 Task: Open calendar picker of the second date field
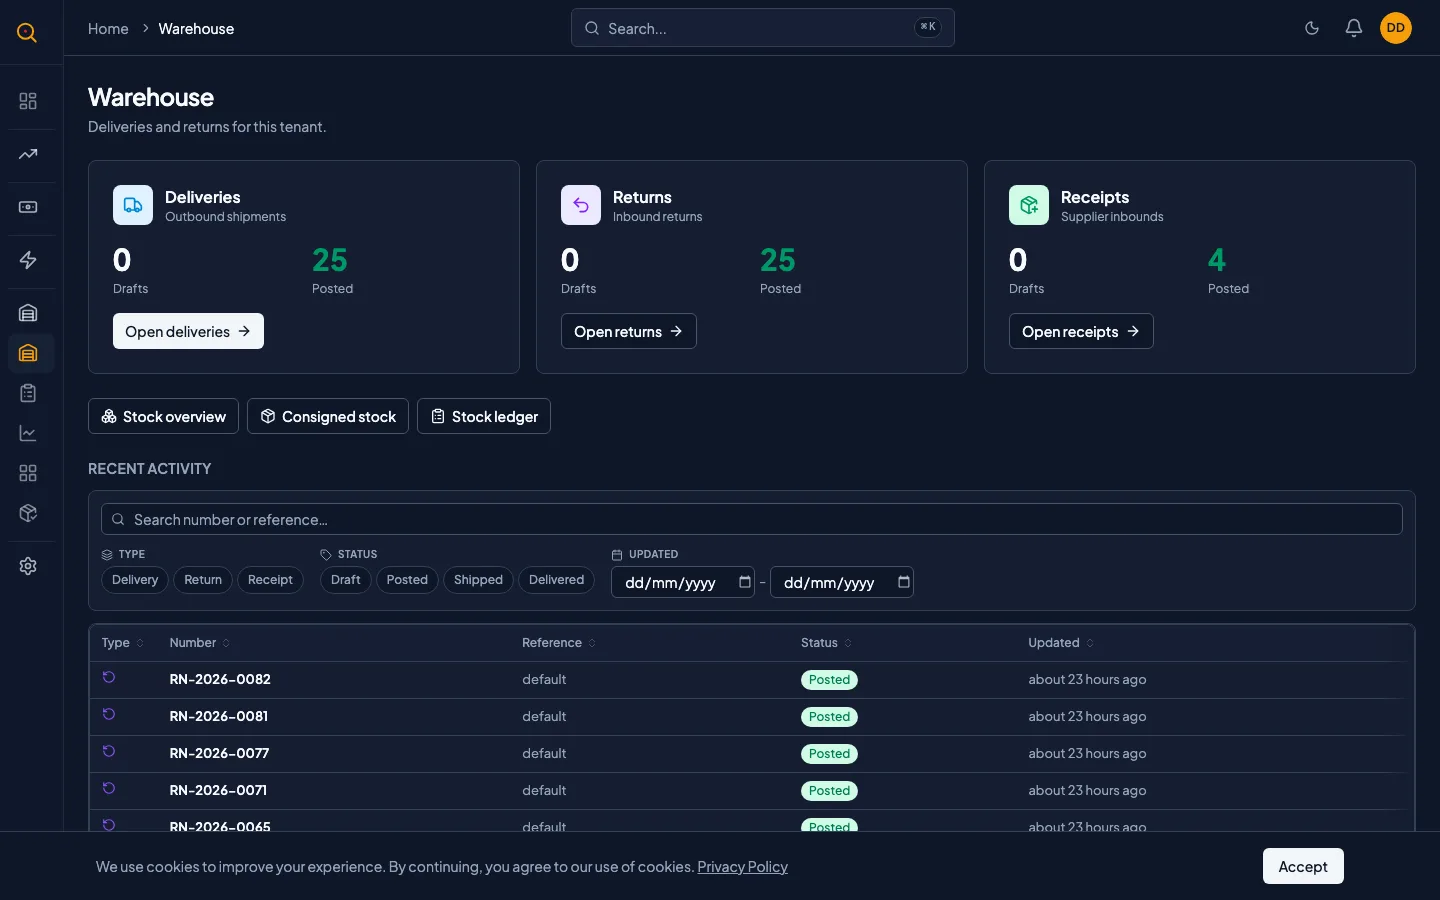903,582
